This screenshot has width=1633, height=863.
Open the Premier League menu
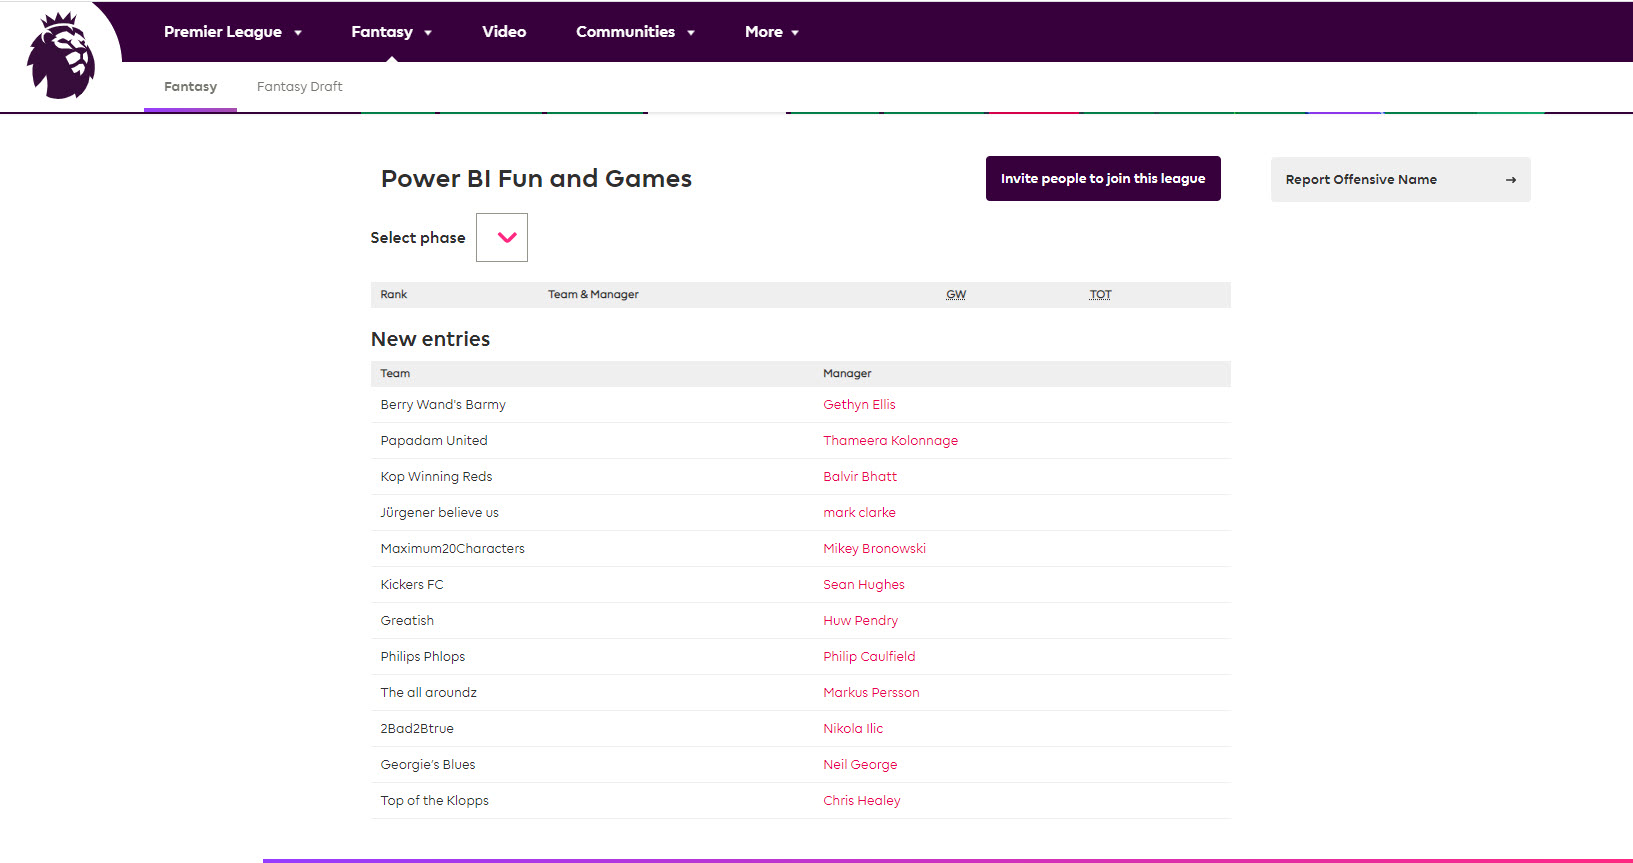coord(233,32)
